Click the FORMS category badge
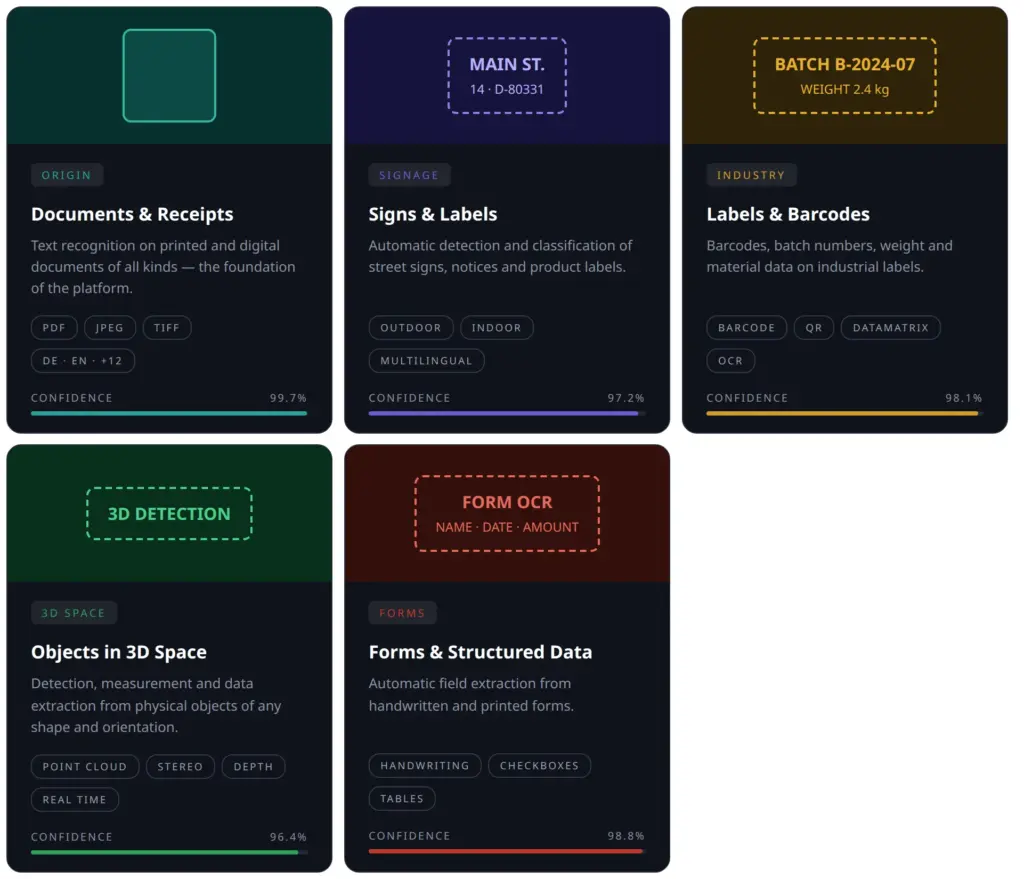Viewport: 1024px width, 879px height. [x=402, y=613]
